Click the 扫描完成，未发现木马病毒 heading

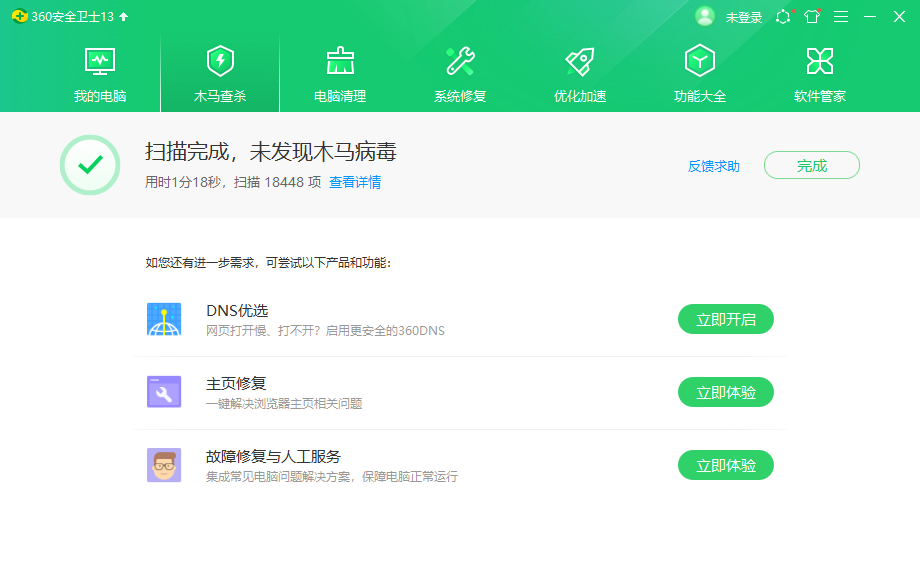tap(270, 152)
